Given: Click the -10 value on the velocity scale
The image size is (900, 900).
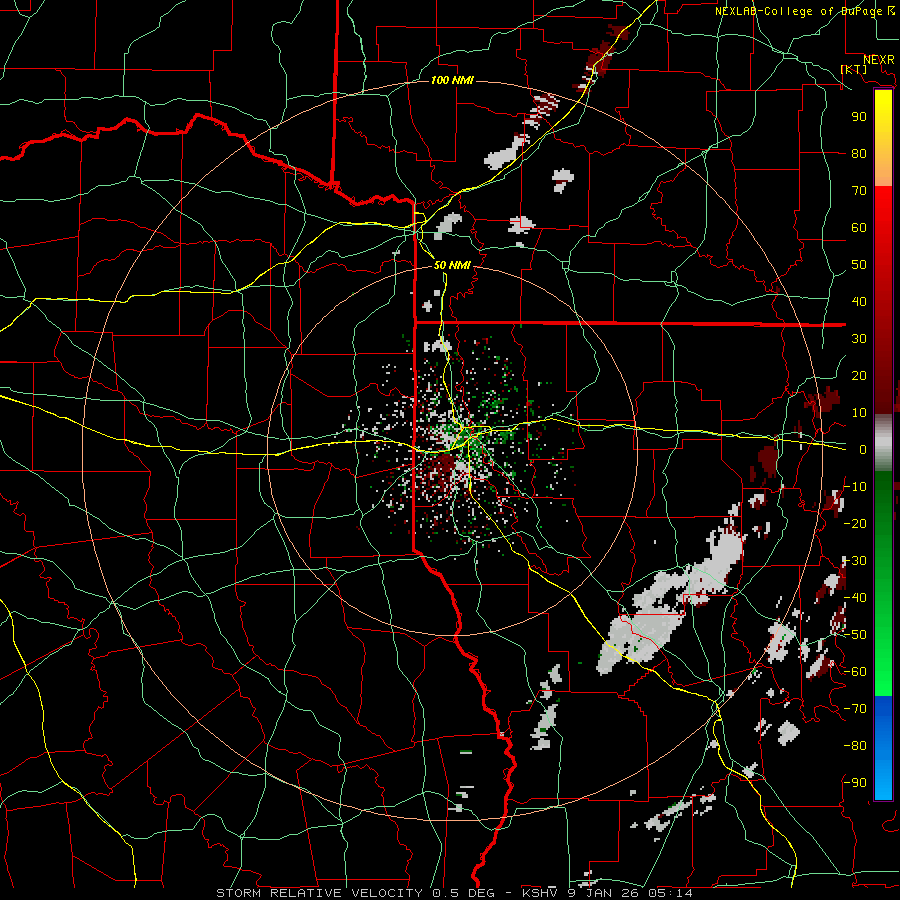Looking at the screenshot, I should (x=855, y=487).
